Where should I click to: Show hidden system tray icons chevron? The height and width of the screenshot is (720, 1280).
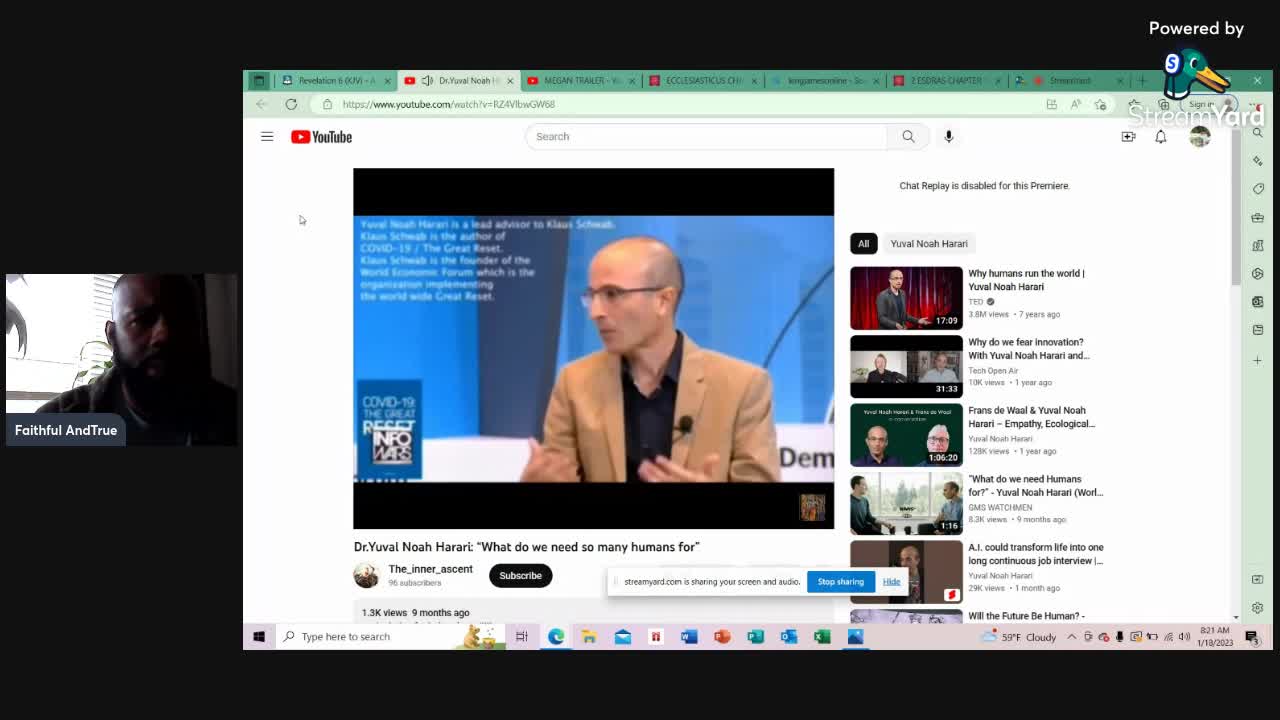1072,636
